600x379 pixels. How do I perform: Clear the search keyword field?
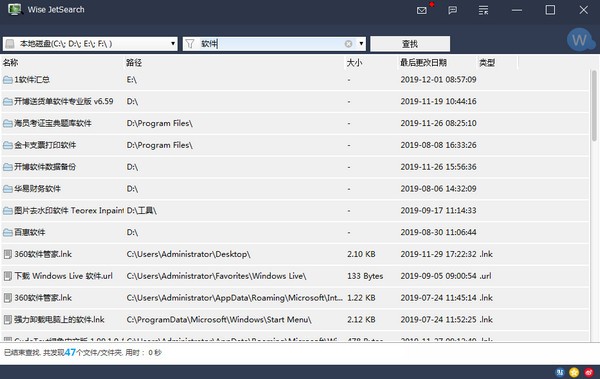[x=348, y=44]
